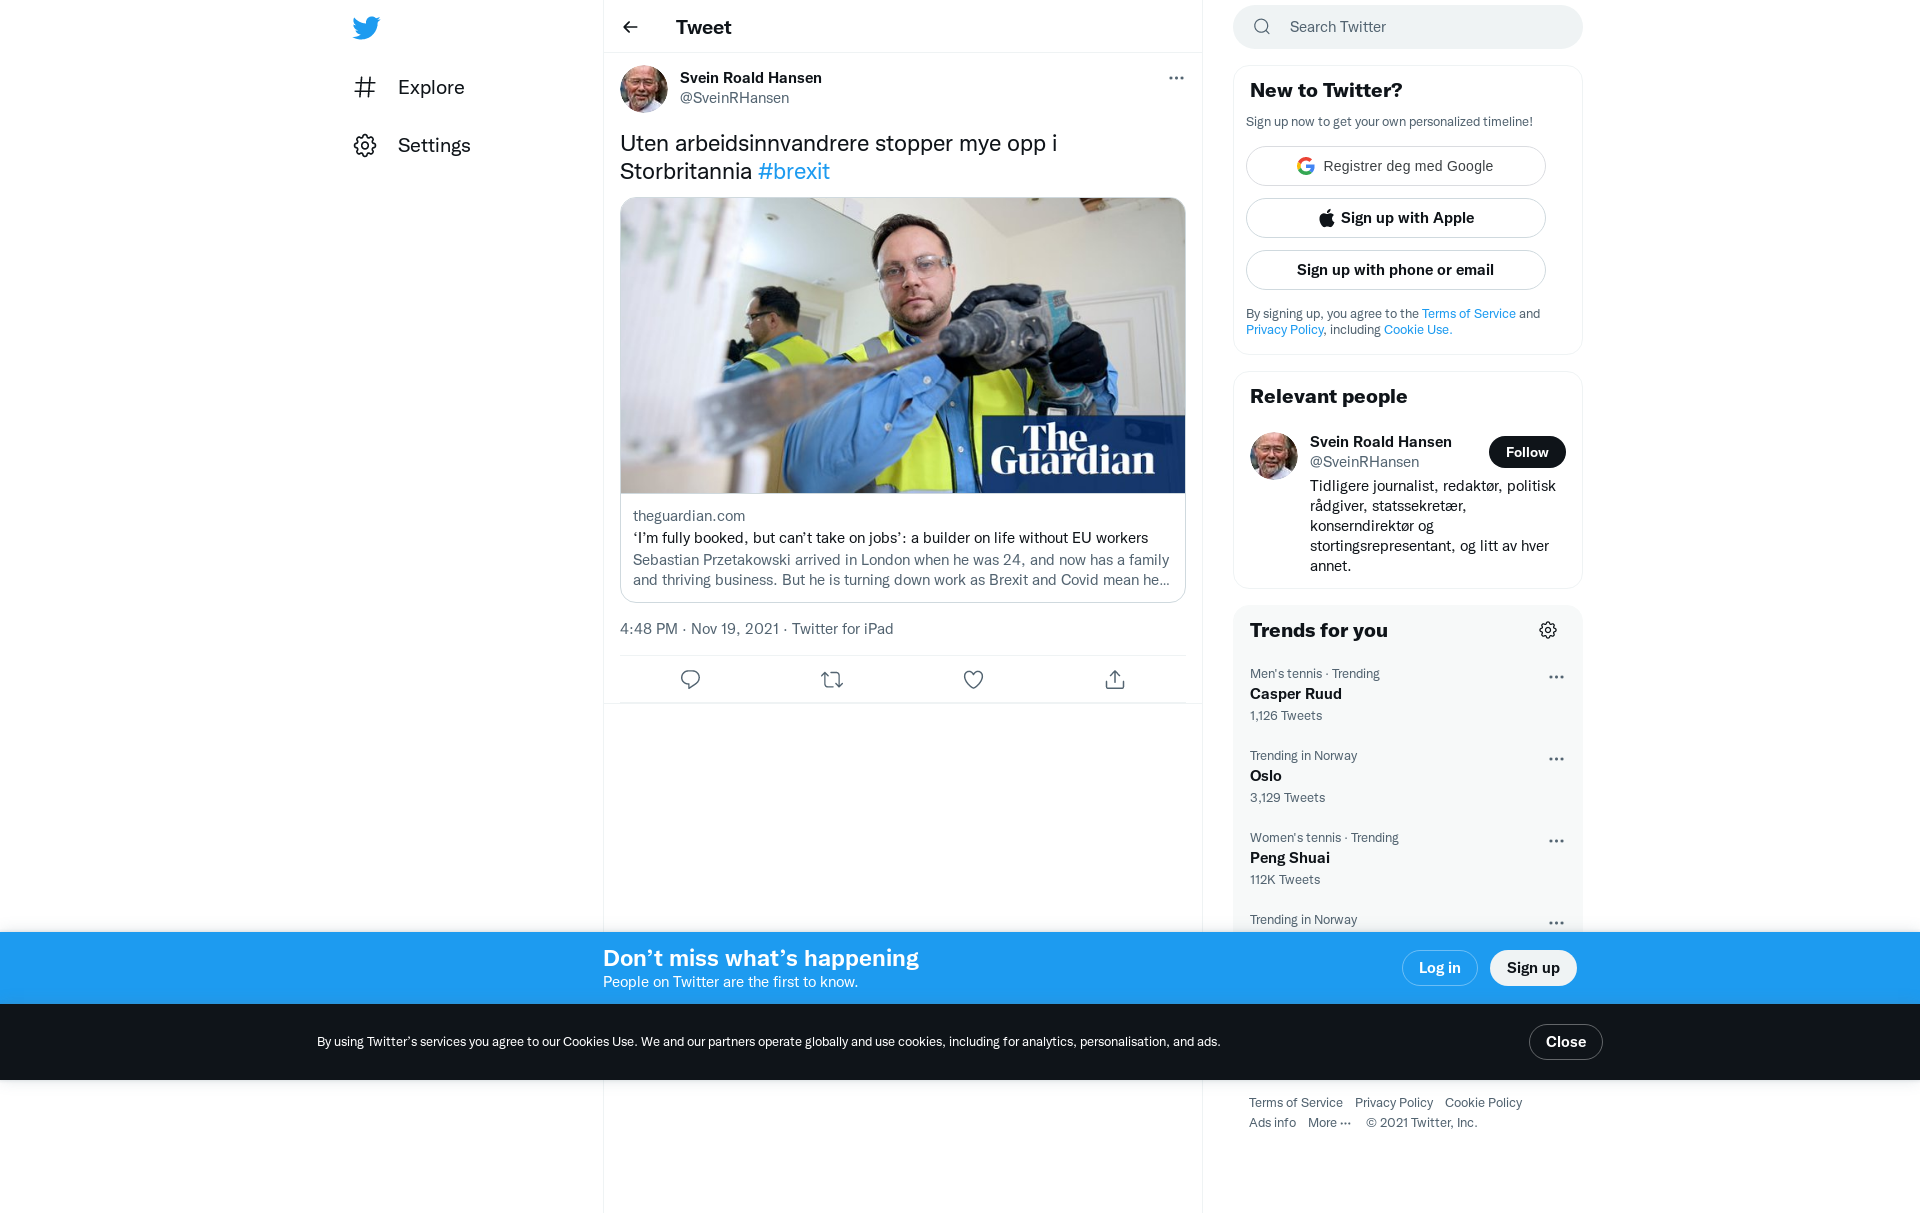Open Settings in the left sidebar
The height and width of the screenshot is (1213, 1920).
(412, 145)
